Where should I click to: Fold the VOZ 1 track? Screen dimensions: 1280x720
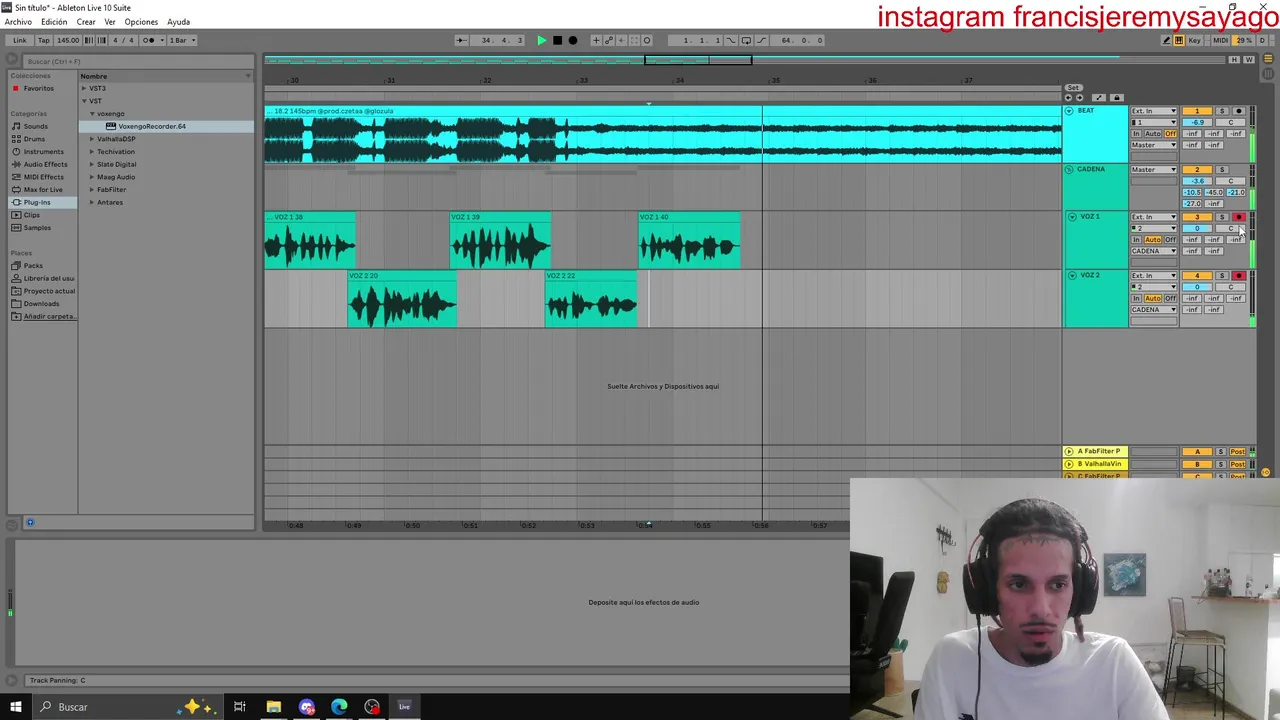tap(1072, 217)
